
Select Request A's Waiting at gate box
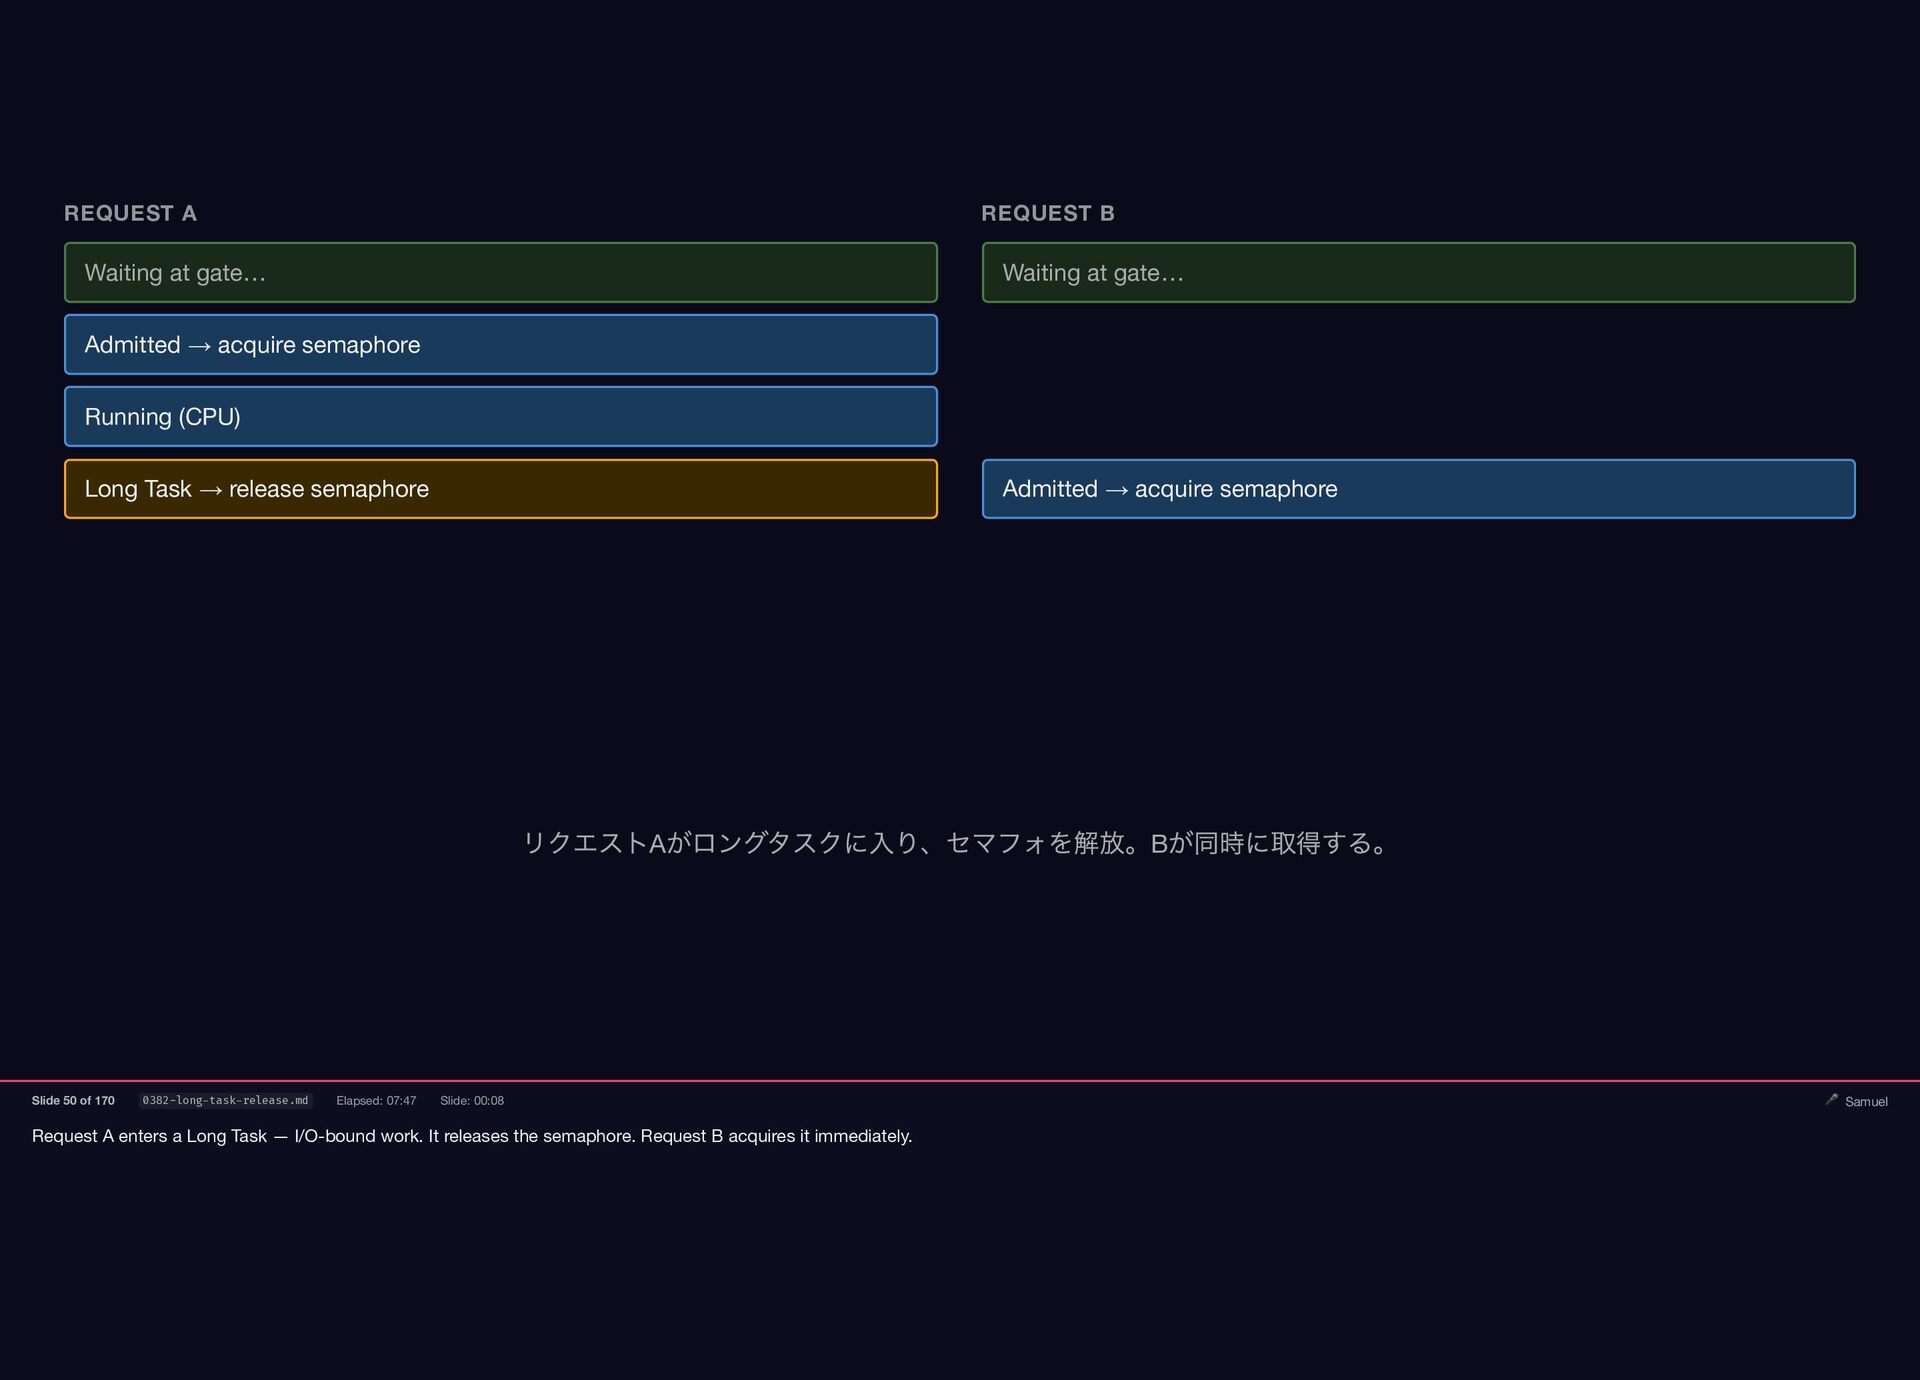[x=500, y=272]
